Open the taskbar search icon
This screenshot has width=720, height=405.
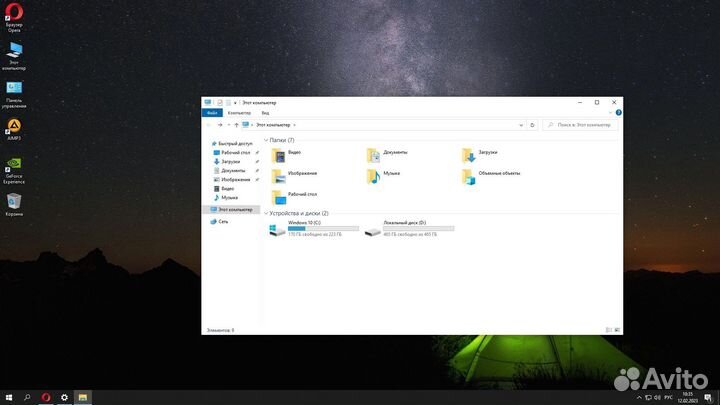(27, 397)
